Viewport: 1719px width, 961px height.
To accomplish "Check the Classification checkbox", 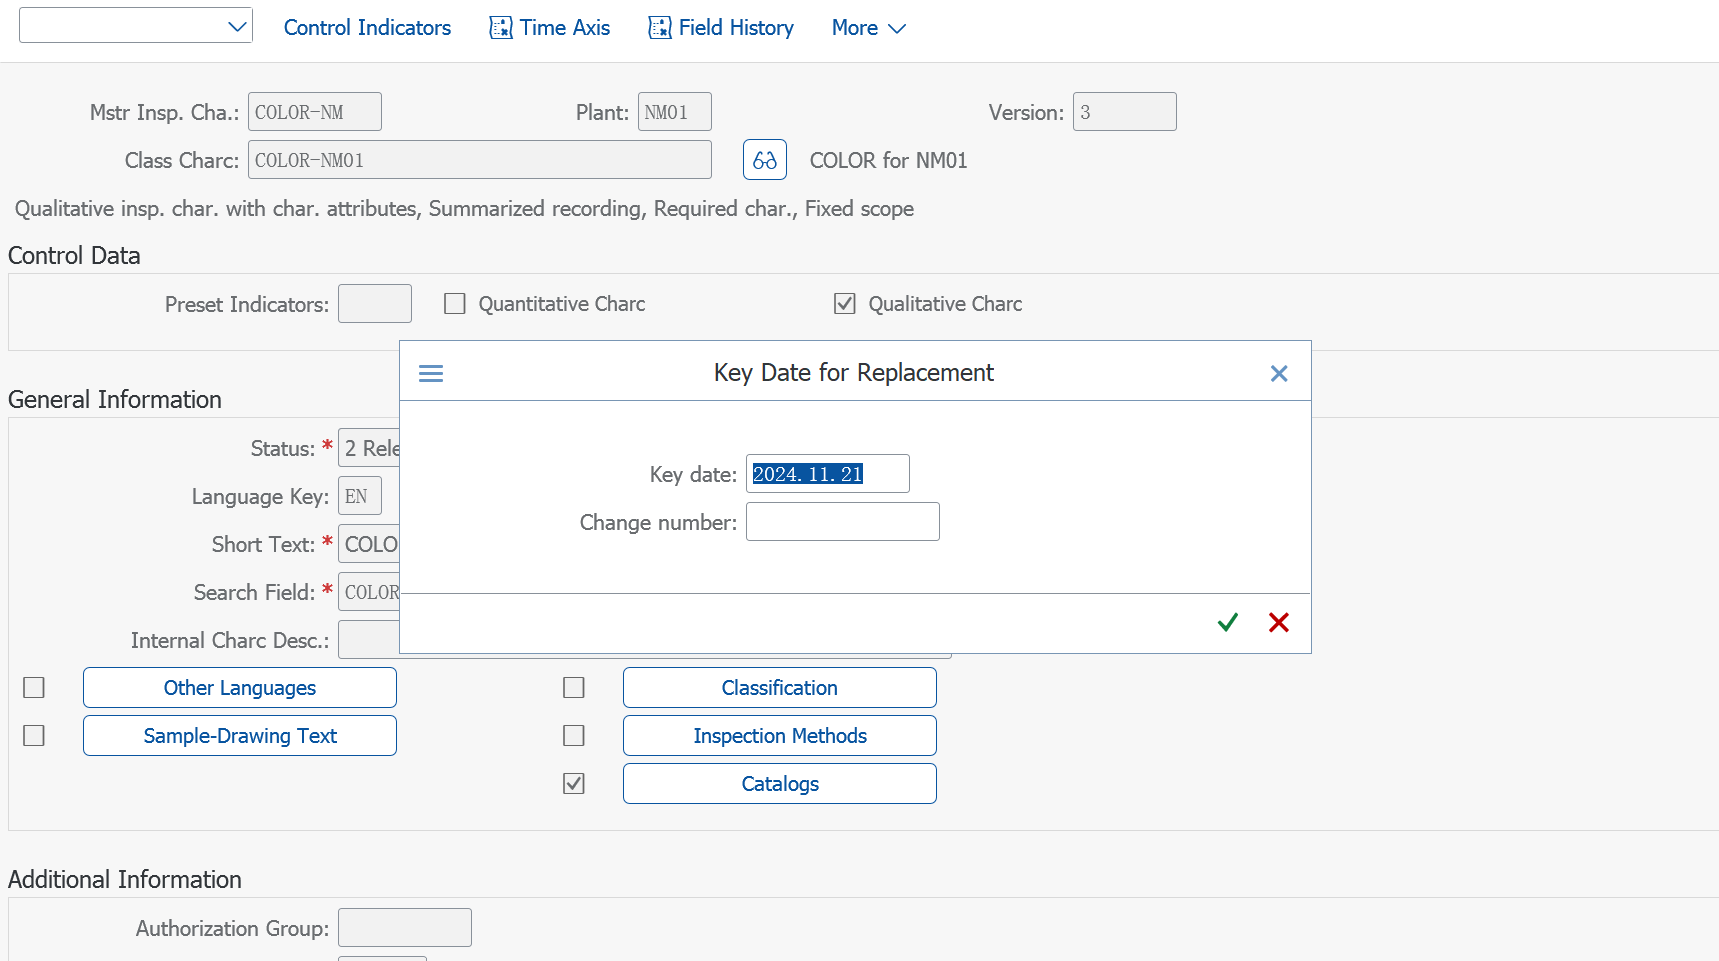I will [574, 688].
